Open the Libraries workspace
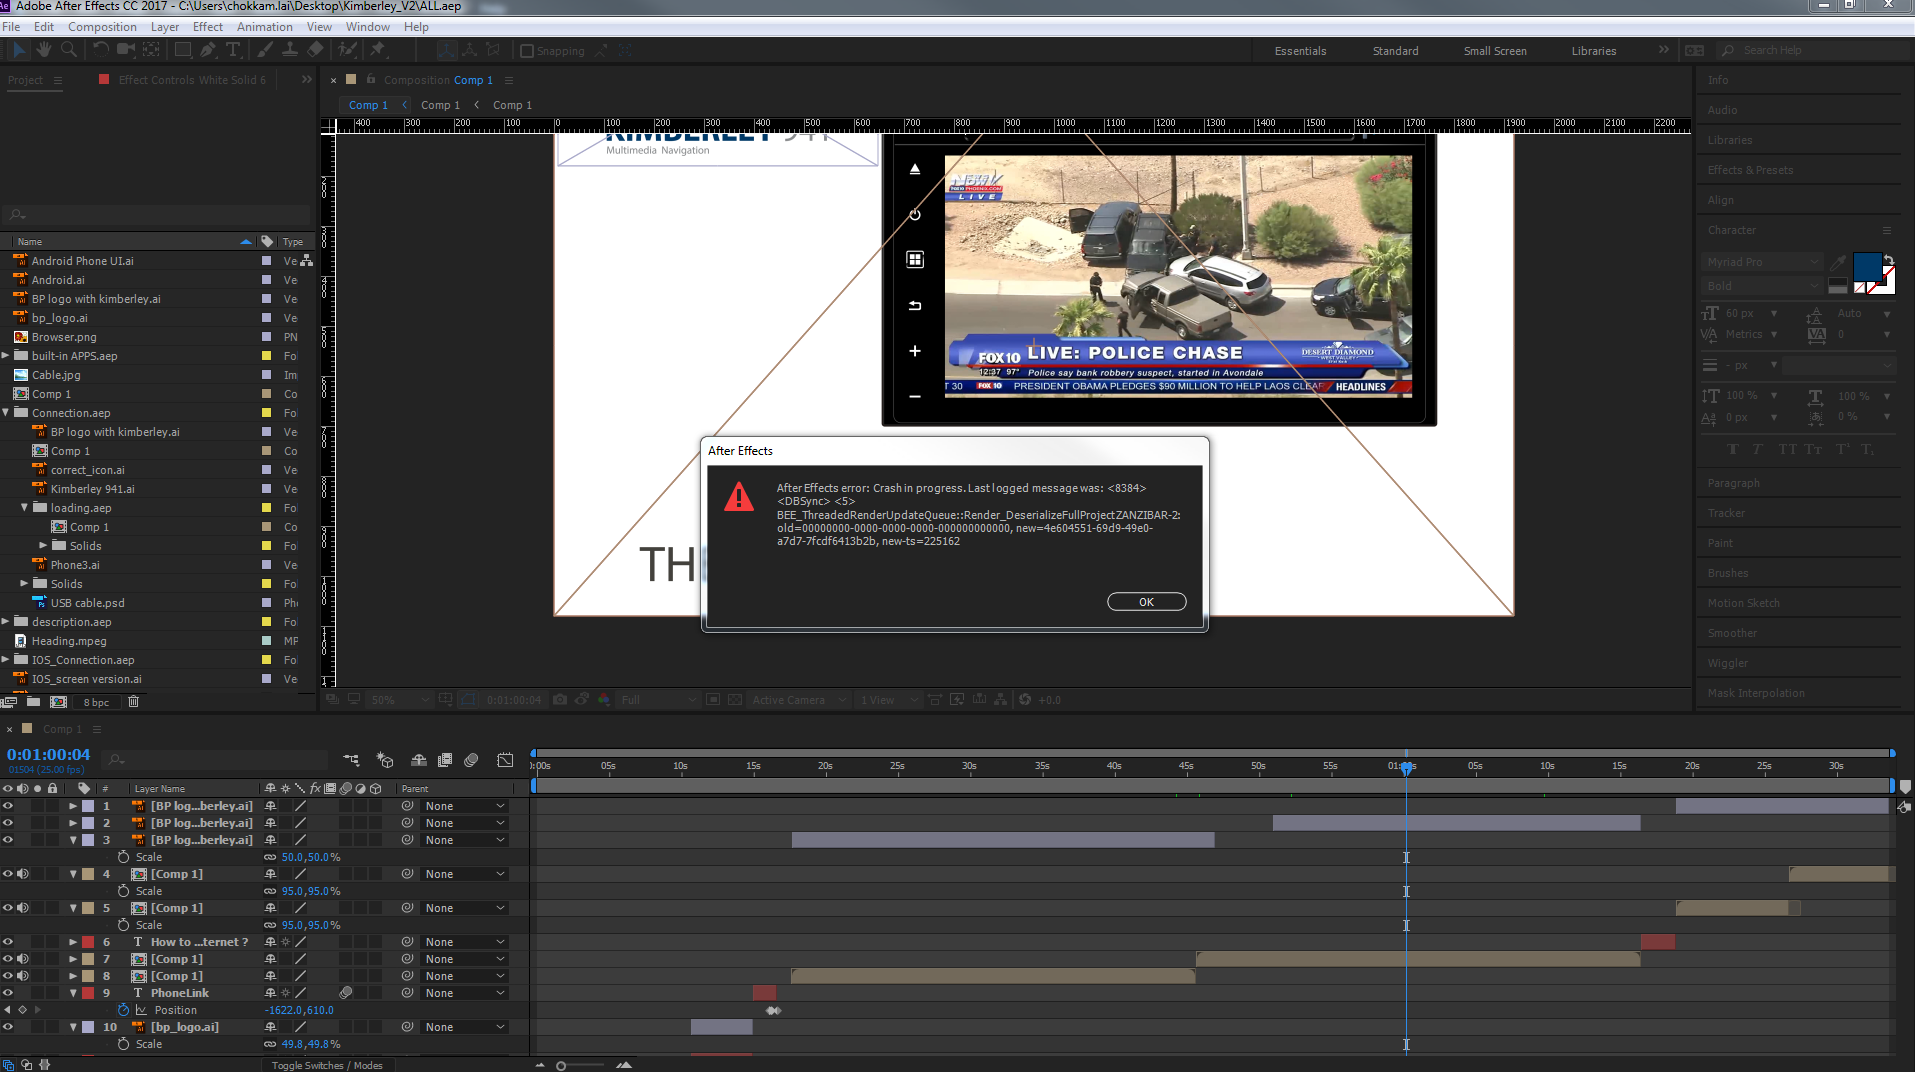The height and width of the screenshot is (1072, 1916). point(1593,51)
